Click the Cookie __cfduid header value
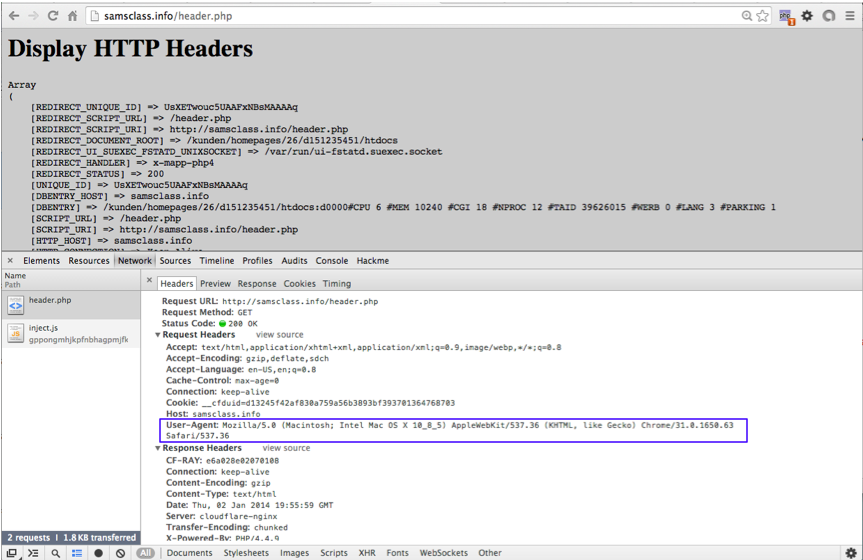The height and width of the screenshot is (560, 863). coord(329,403)
